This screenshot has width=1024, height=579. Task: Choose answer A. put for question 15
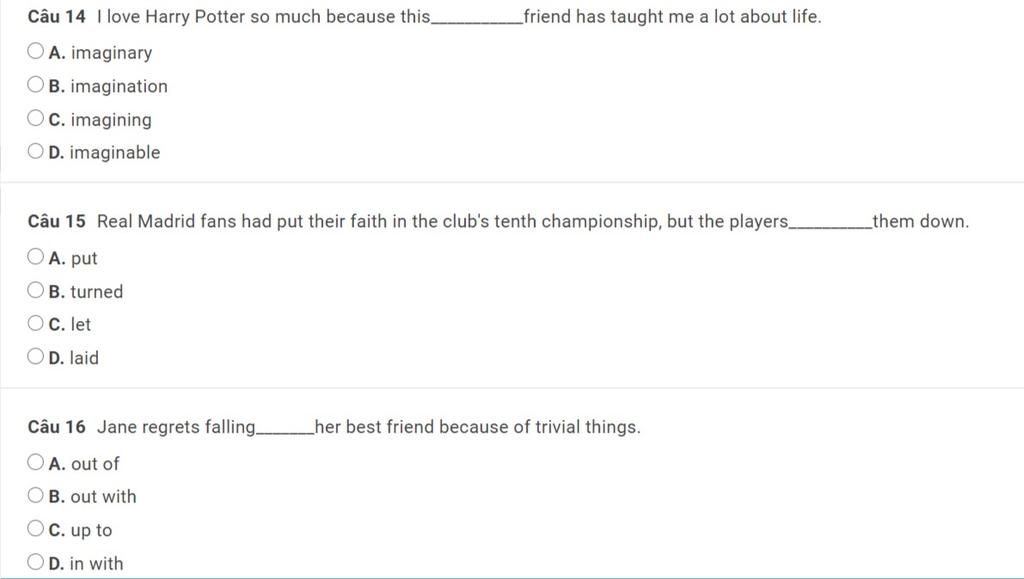36,258
